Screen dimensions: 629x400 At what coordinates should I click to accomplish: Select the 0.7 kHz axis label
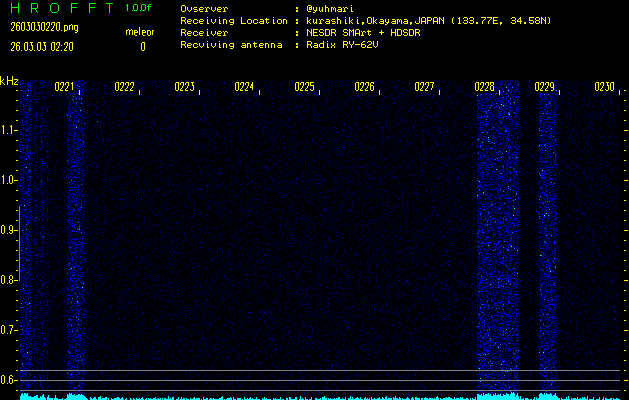tap(8, 330)
